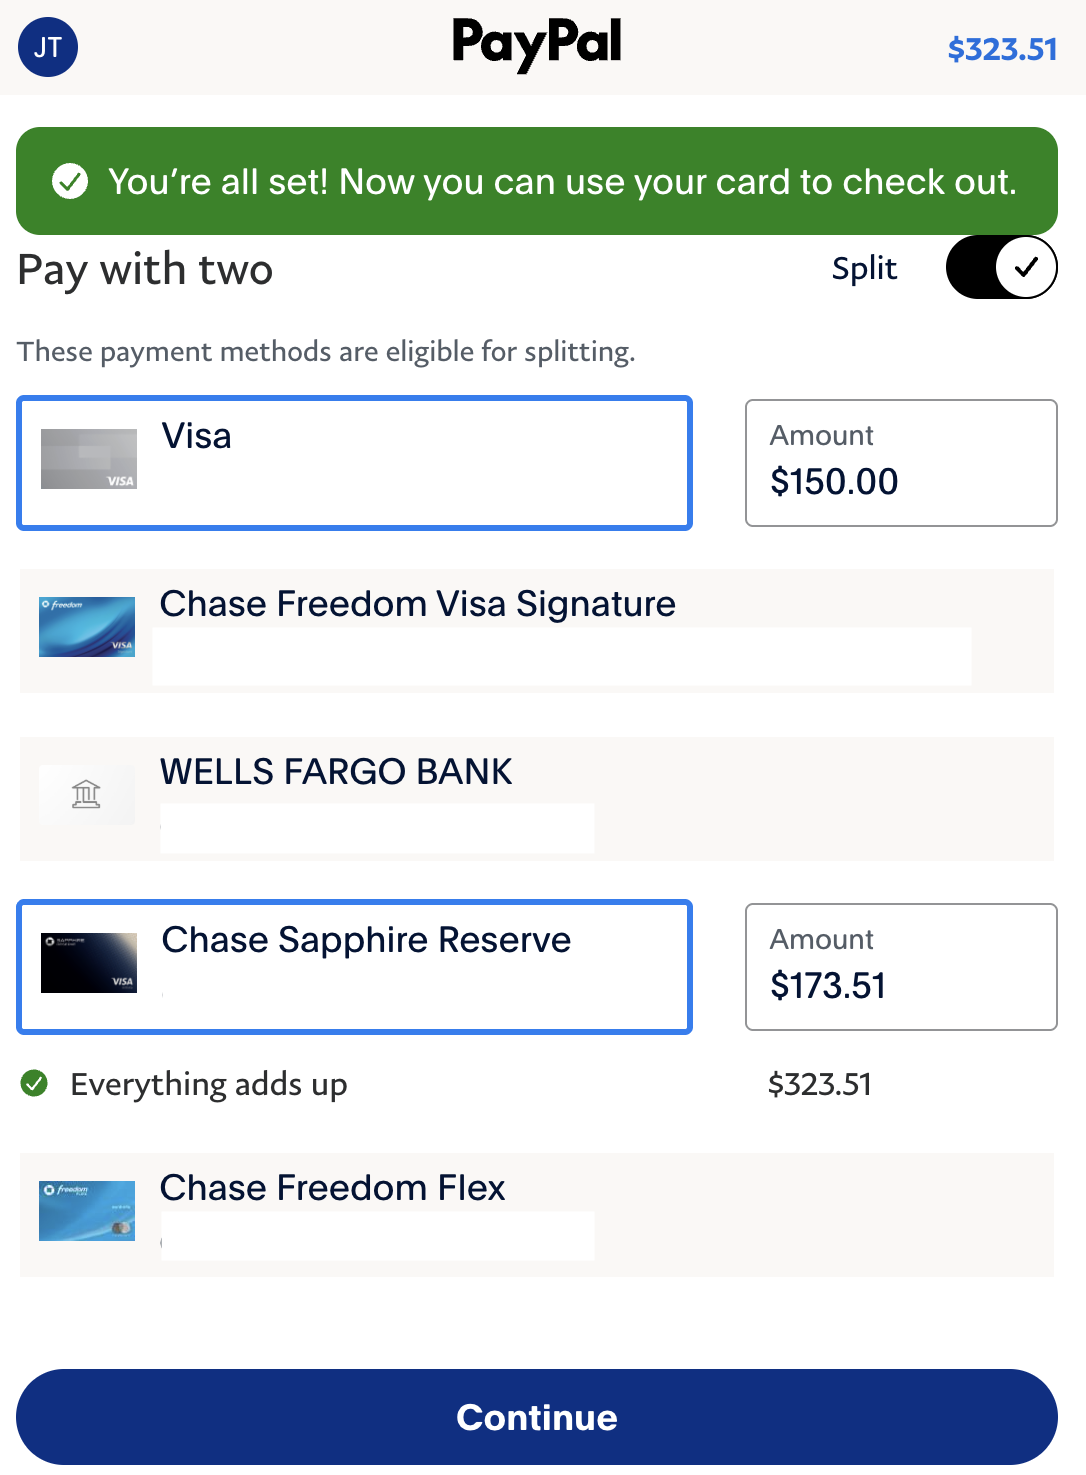Click the Continue button

537,1417
